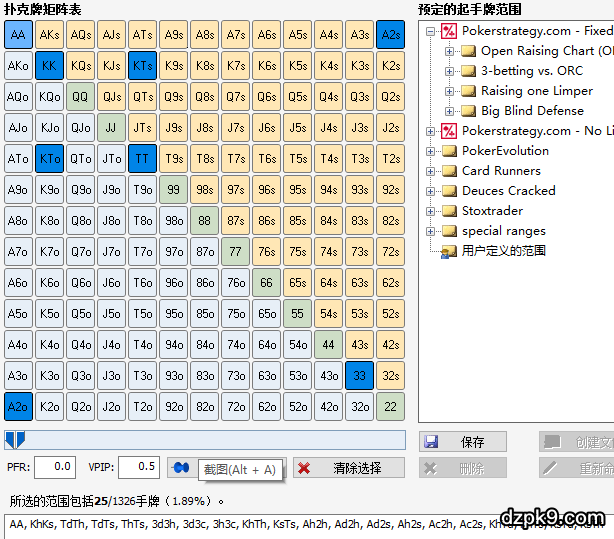Click the PFR value input field
Image resolution: width=614 pixels, height=539 pixels.
tap(55, 467)
